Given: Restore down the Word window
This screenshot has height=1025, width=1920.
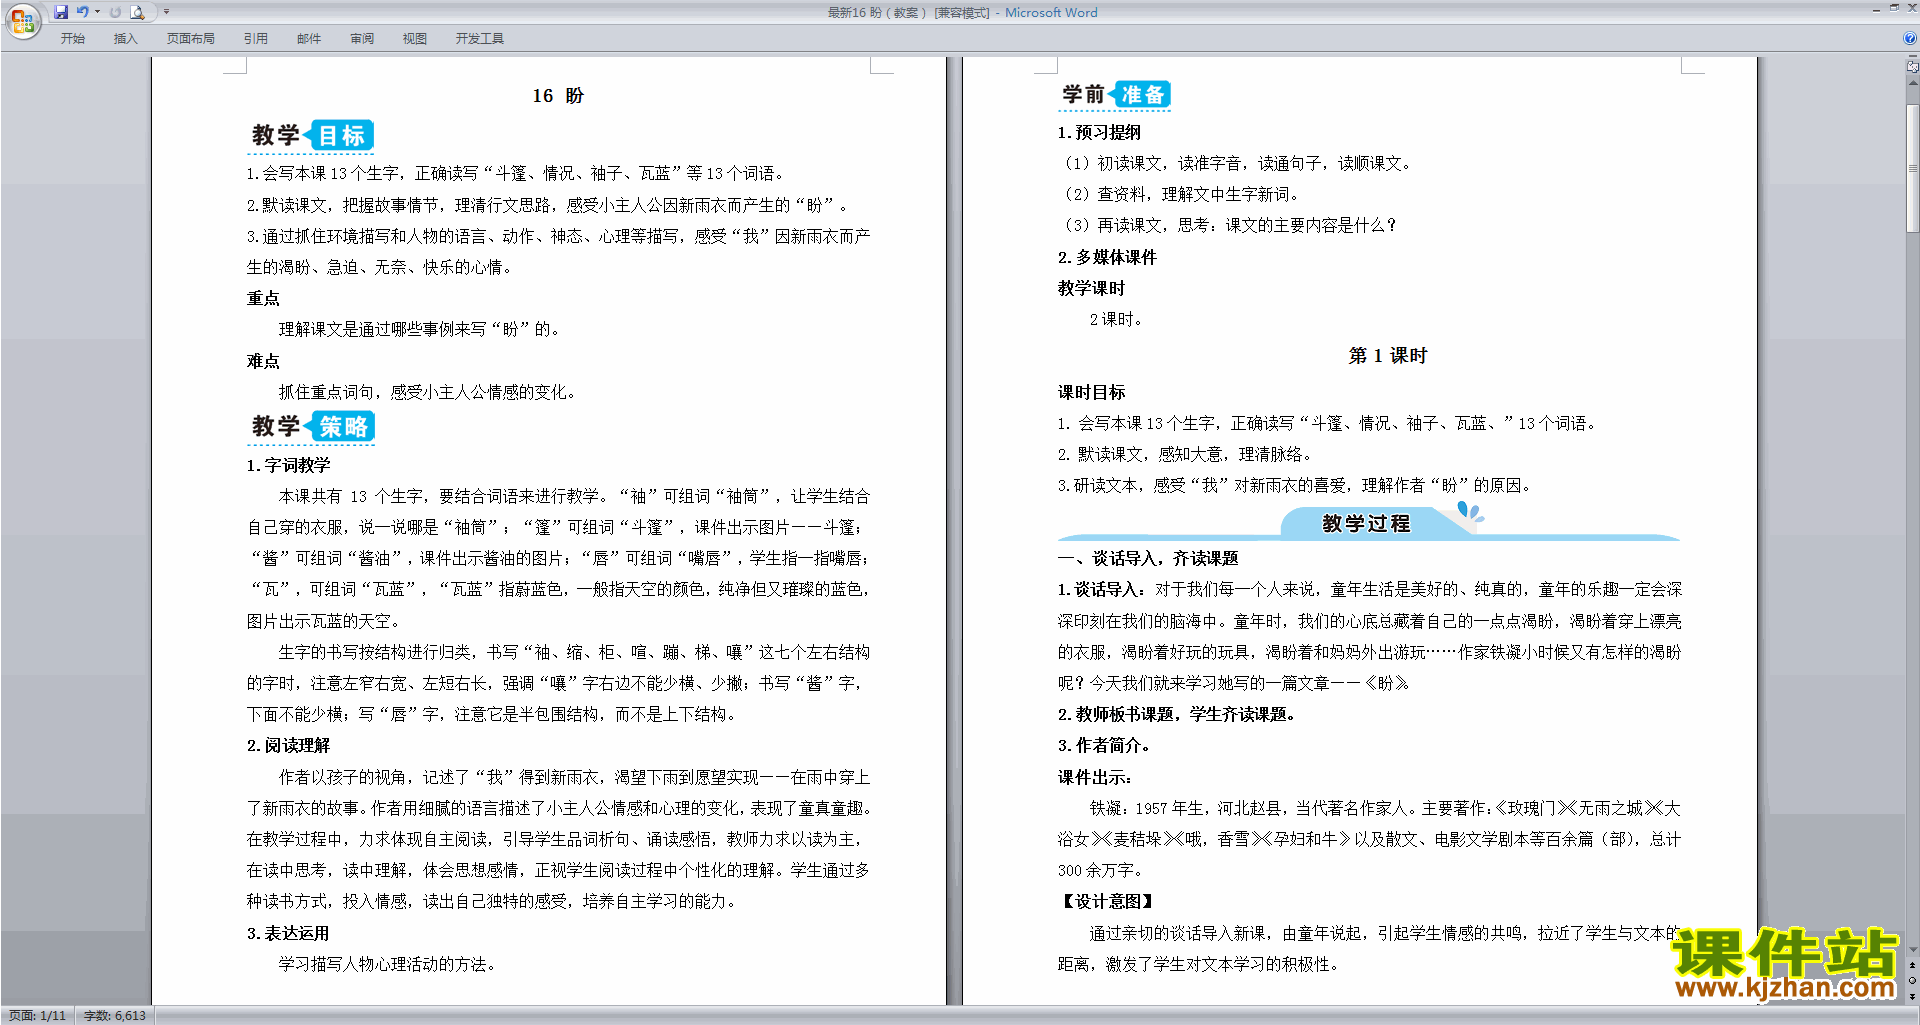Looking at the screenshot, I should pyautogui.click(x=1894, y=8).
